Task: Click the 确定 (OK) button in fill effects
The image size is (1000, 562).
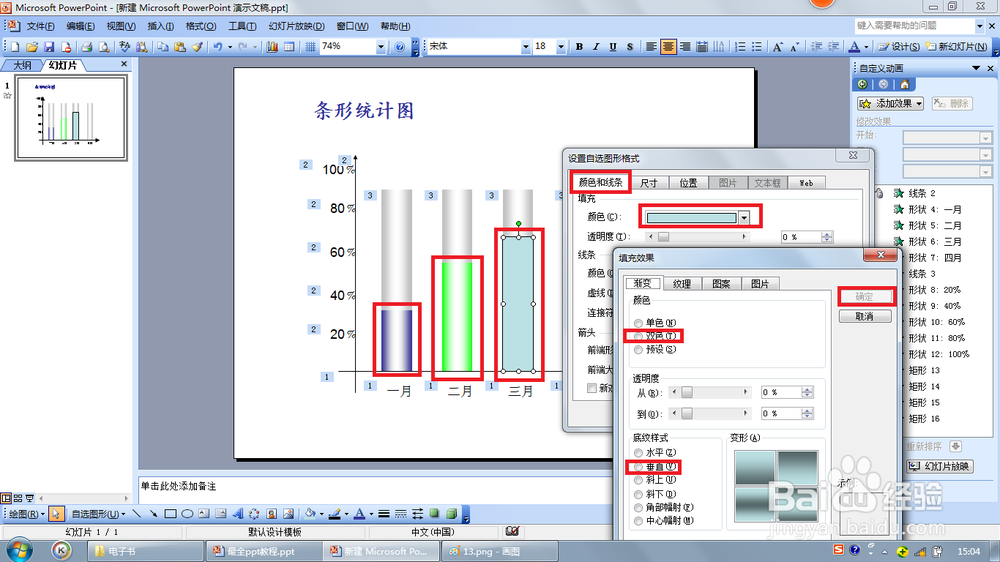Action: (x=865, y=297)
